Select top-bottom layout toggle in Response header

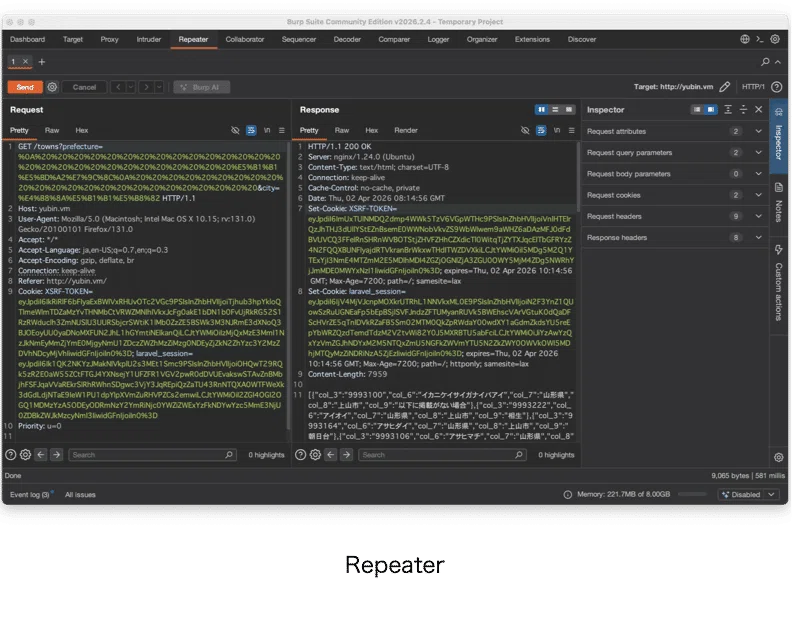(555, 110)
